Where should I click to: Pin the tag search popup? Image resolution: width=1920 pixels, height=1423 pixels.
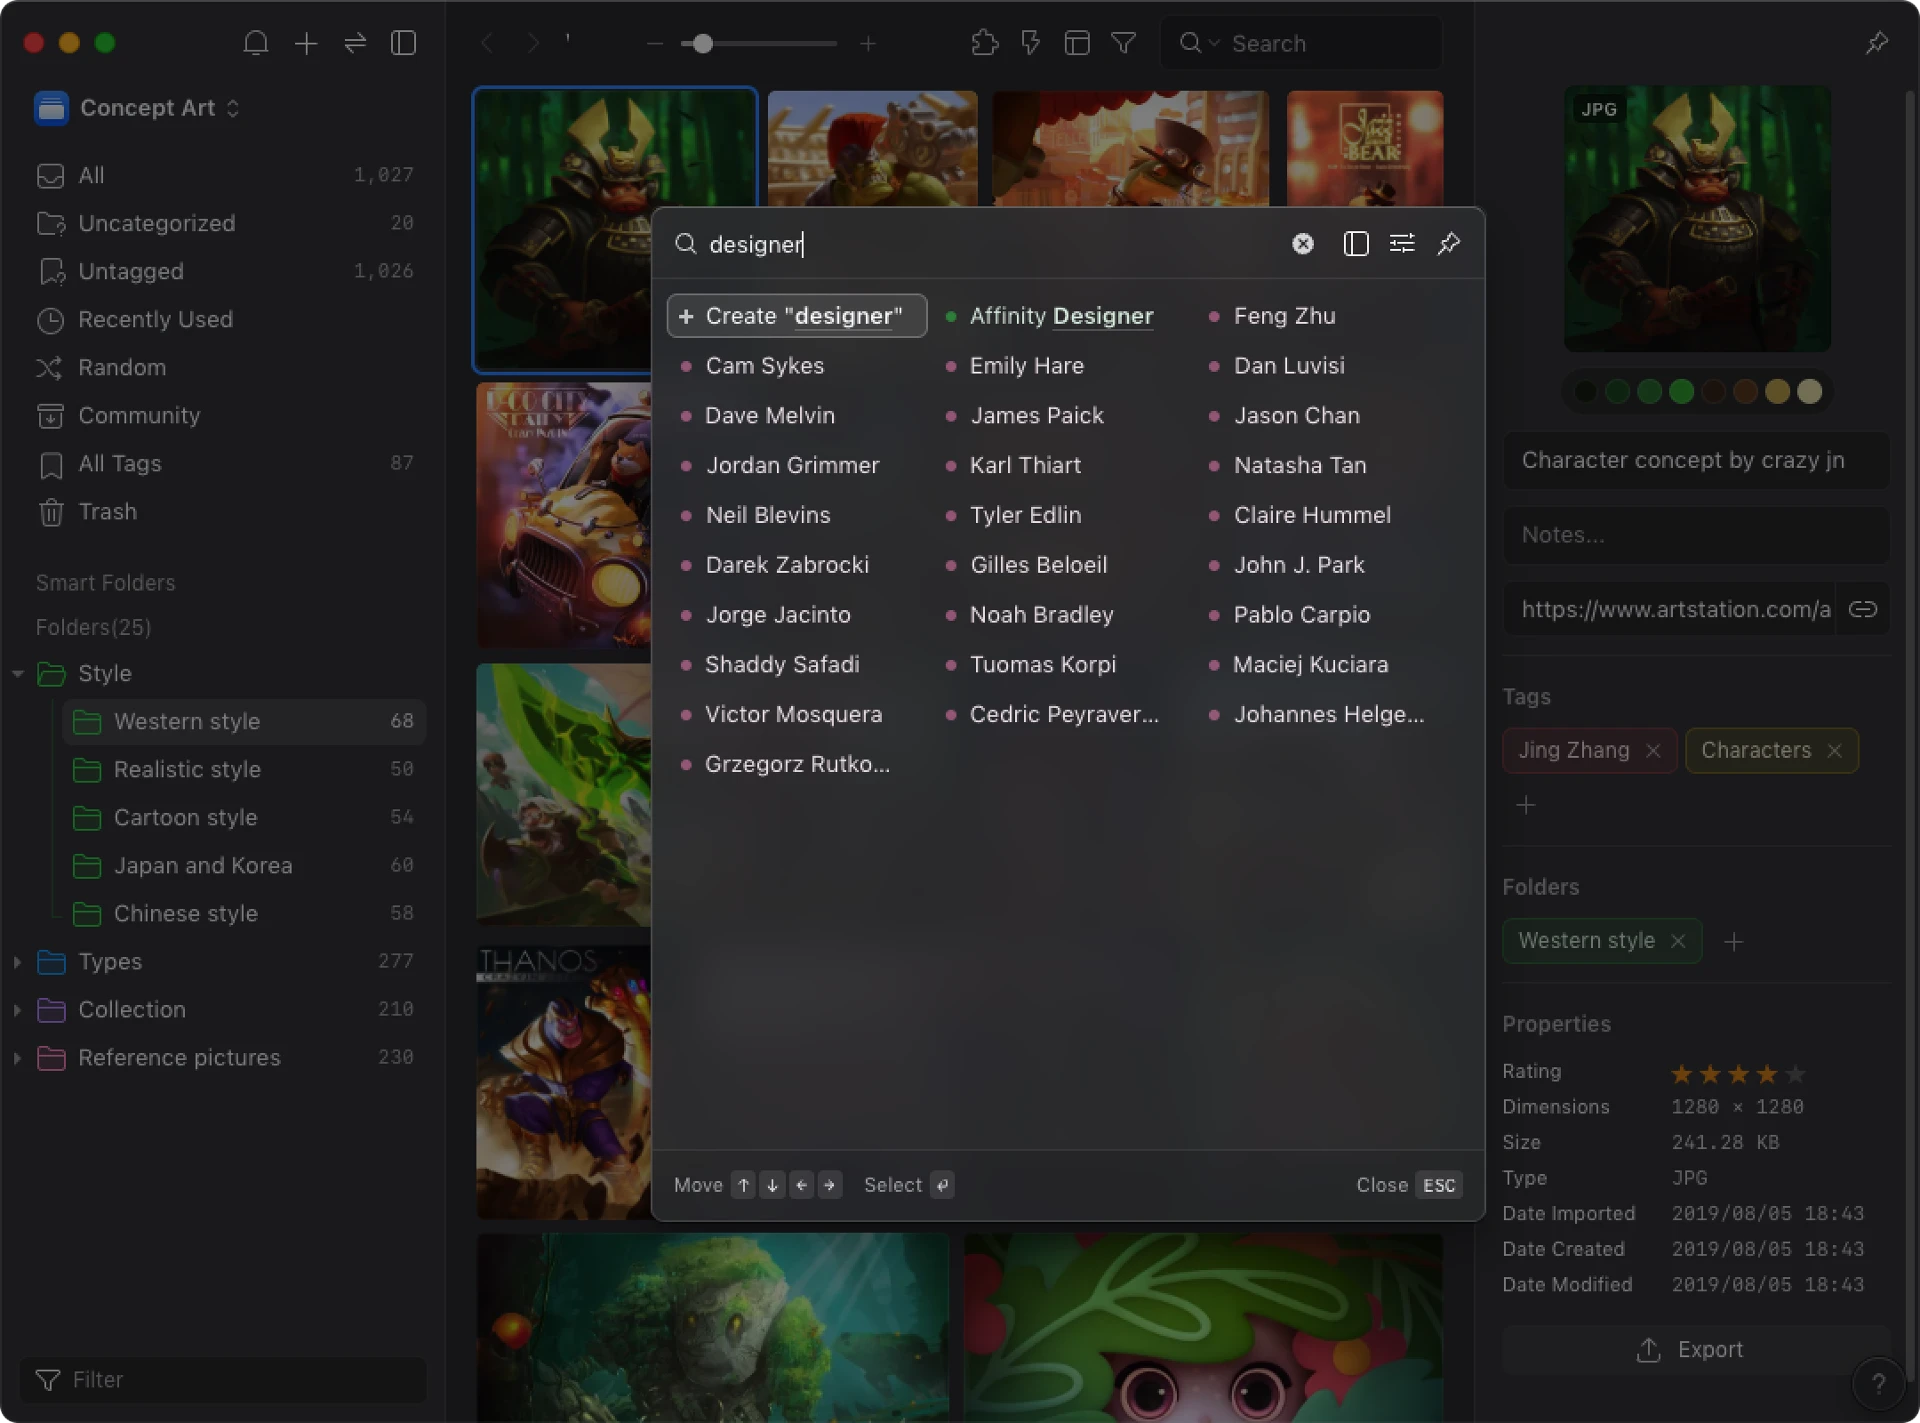1449,244
